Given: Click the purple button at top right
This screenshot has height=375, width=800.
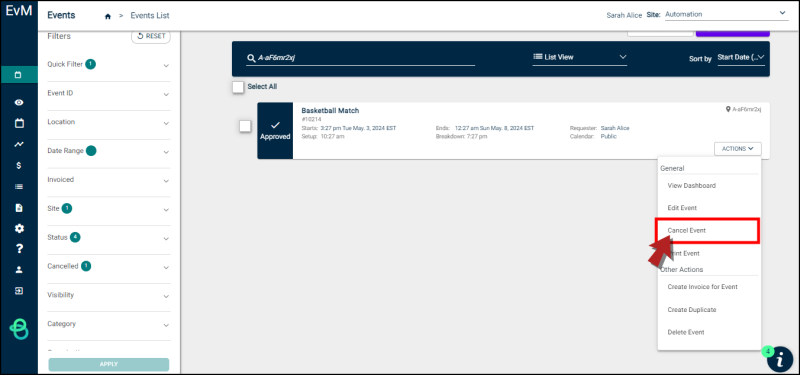Looking at the screenshot, I should pos(733,34).
